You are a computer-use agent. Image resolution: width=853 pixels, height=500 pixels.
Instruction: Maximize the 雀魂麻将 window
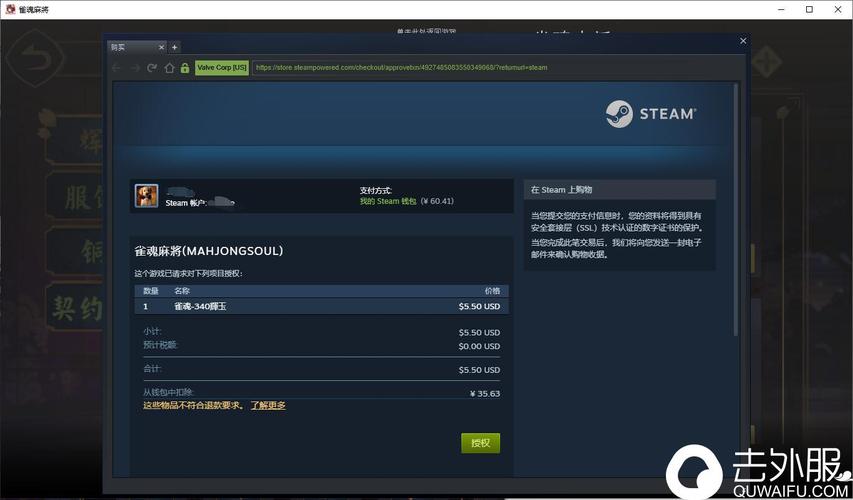tap(809, 9)
